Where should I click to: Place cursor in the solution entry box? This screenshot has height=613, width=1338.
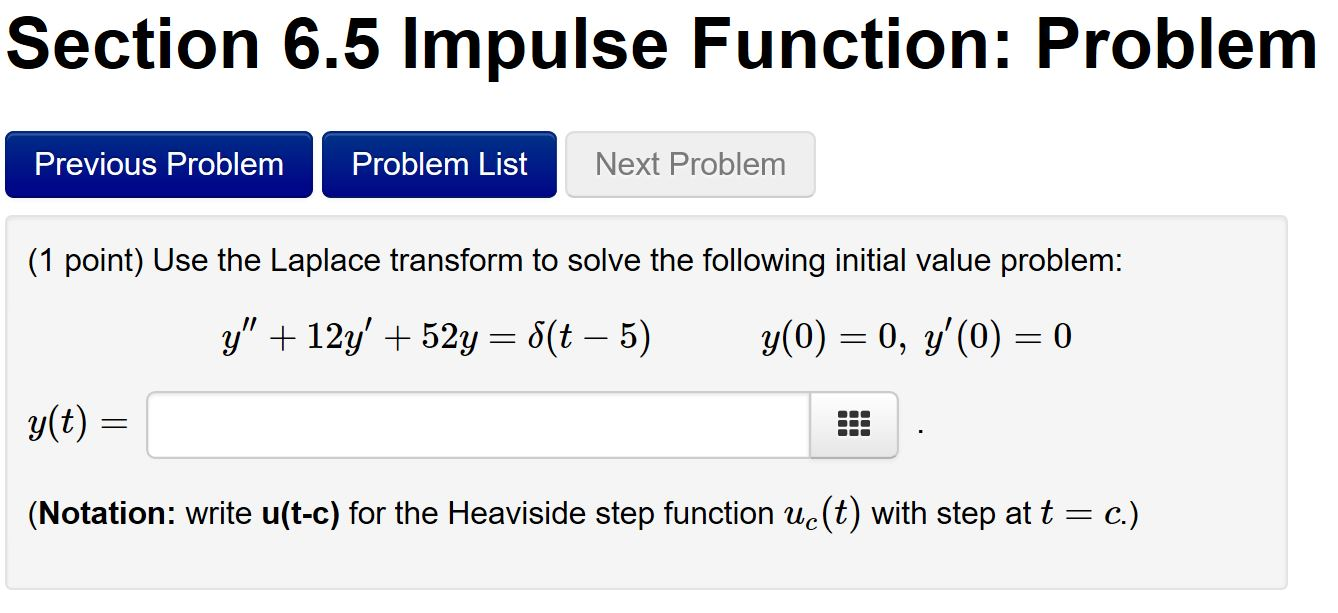(x=480, y=422)
